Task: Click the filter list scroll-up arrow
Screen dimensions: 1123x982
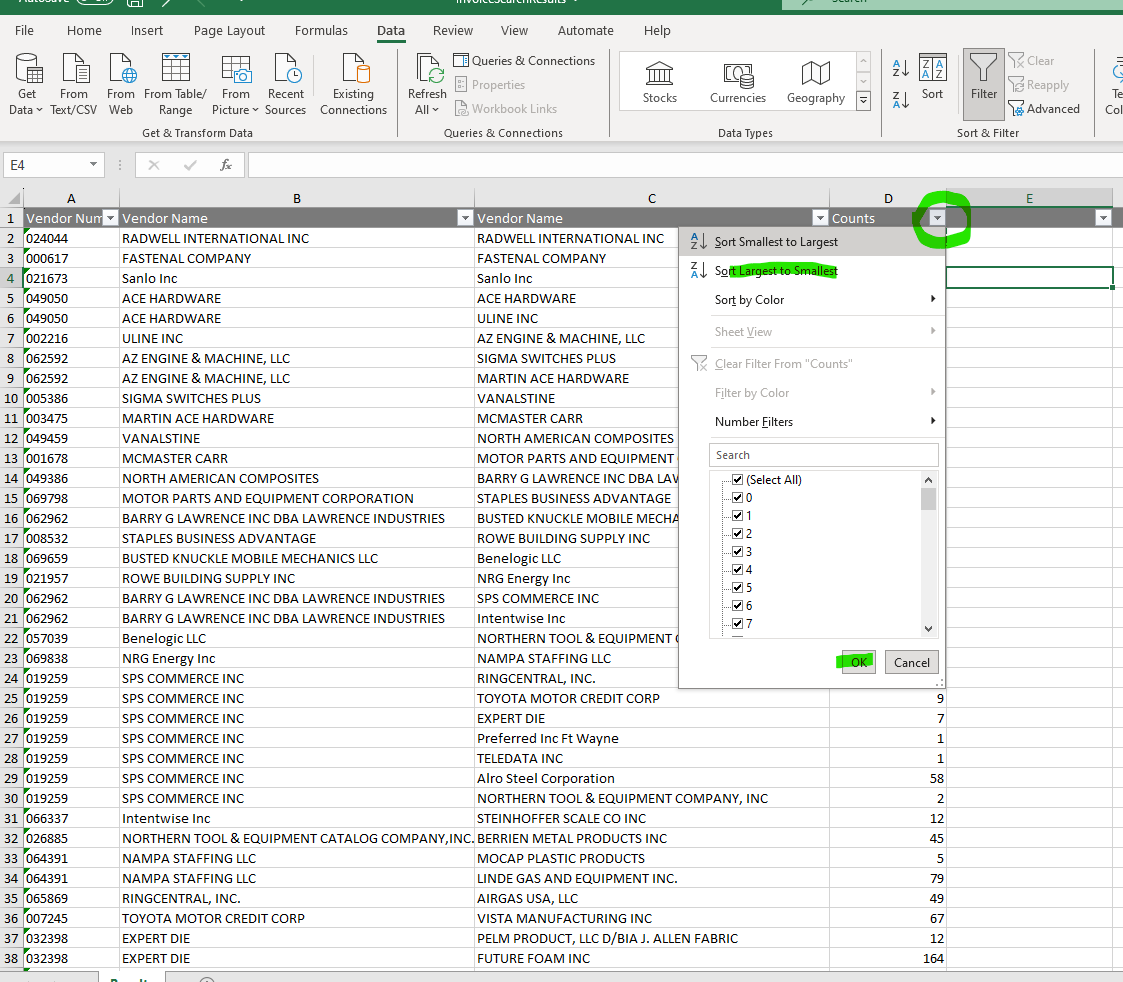Action: pyautogui.click(x=928, y=480)
